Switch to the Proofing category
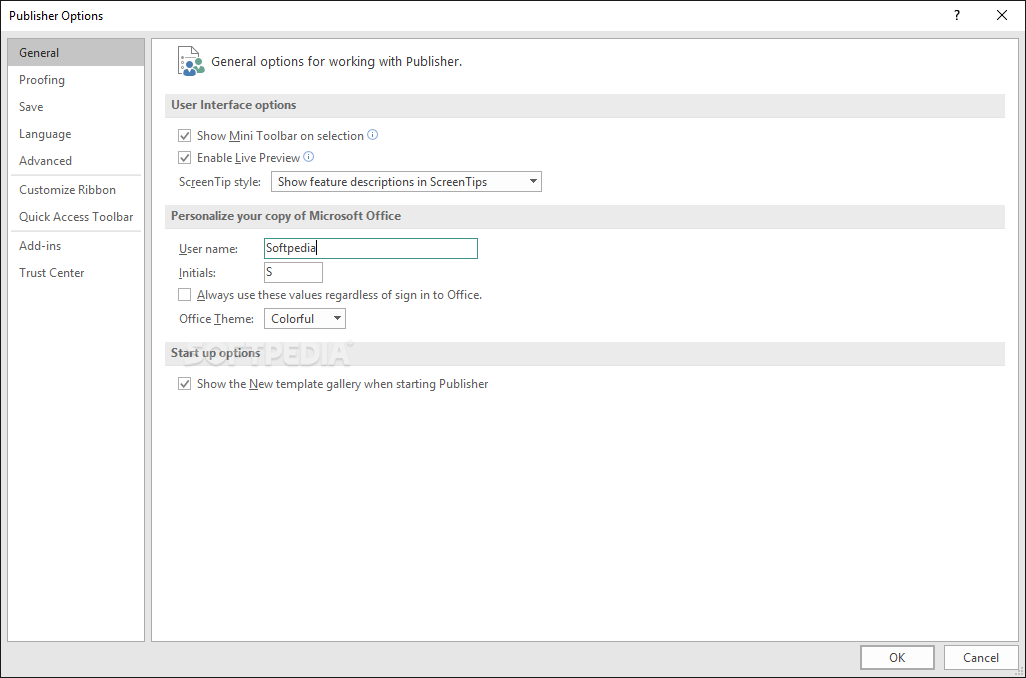 [x=76, y=80]
